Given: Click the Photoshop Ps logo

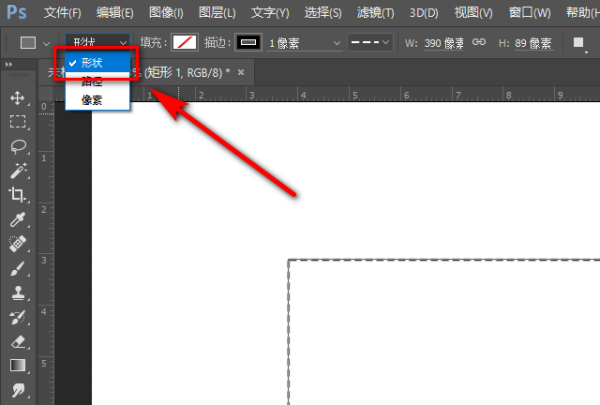Looking at the screenshot, I should coord(16,12).
